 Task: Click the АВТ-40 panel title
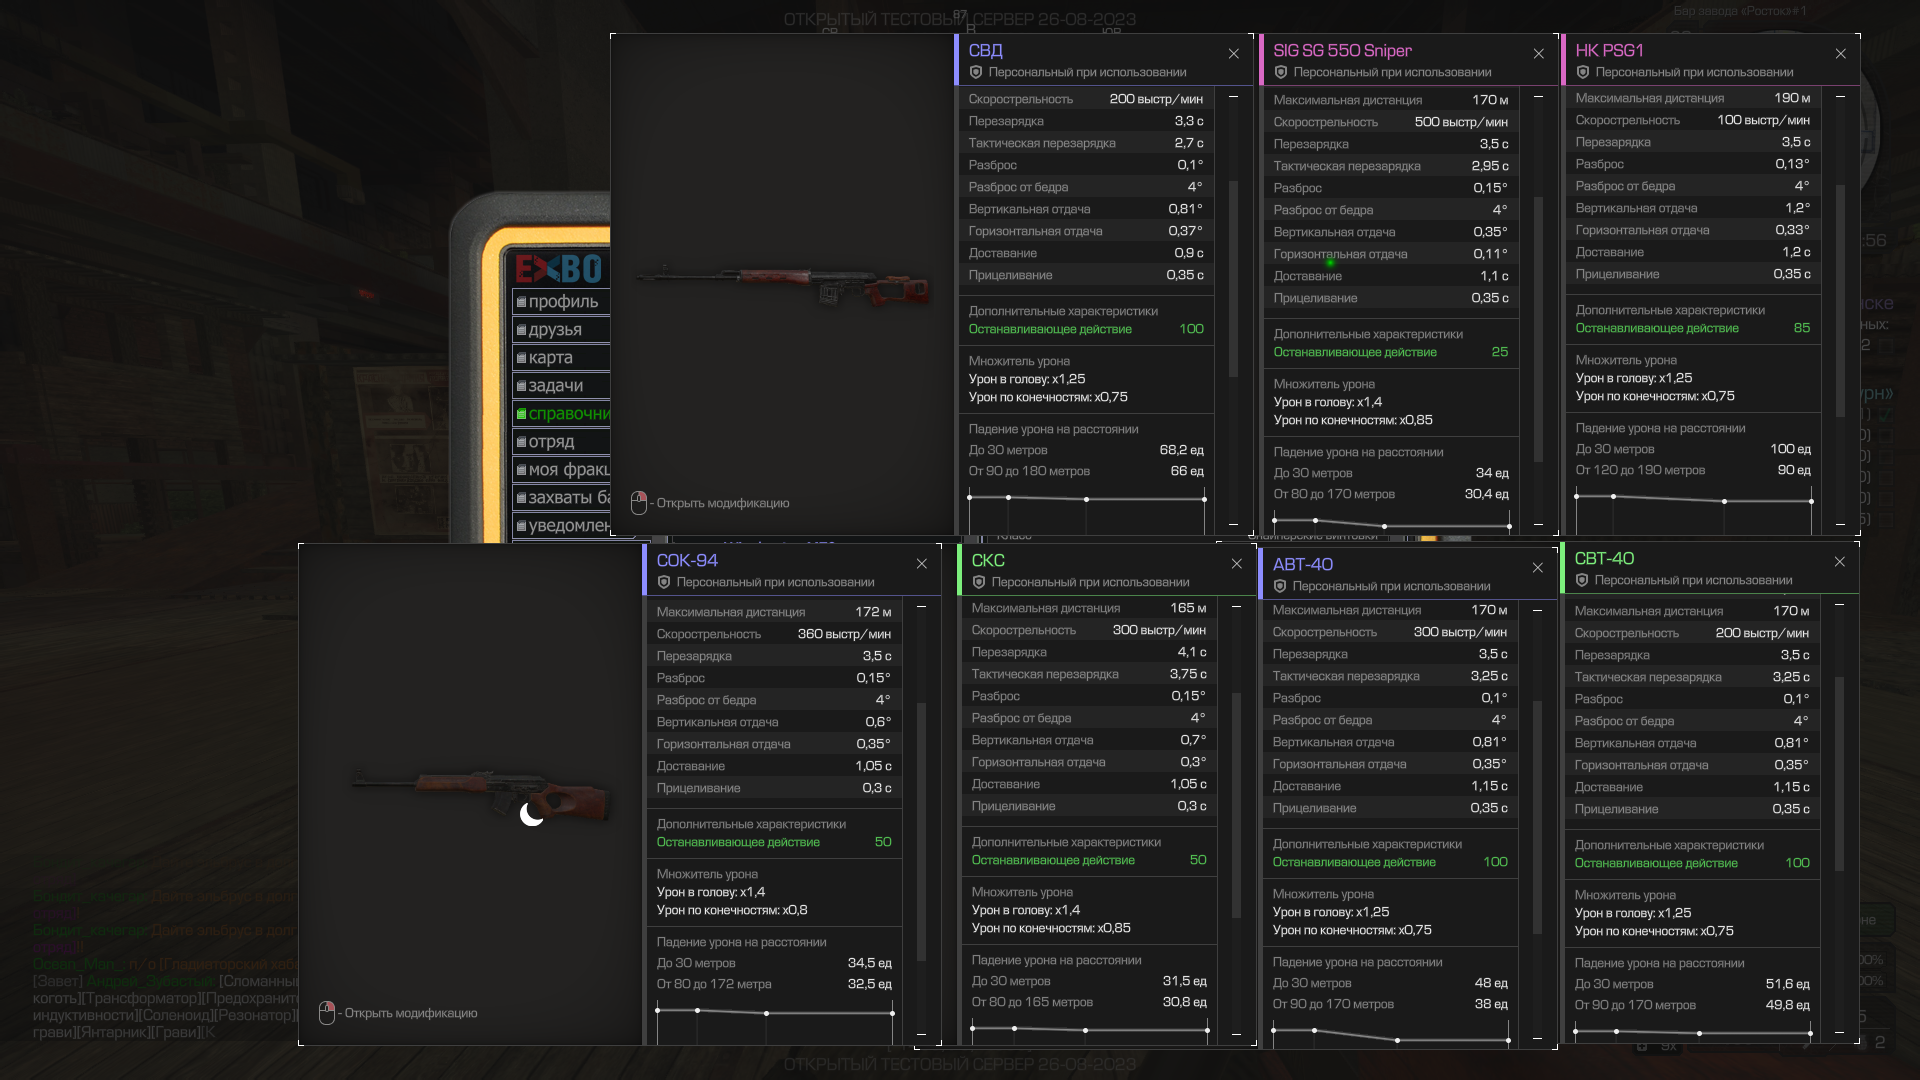[x=1302, y=565]
